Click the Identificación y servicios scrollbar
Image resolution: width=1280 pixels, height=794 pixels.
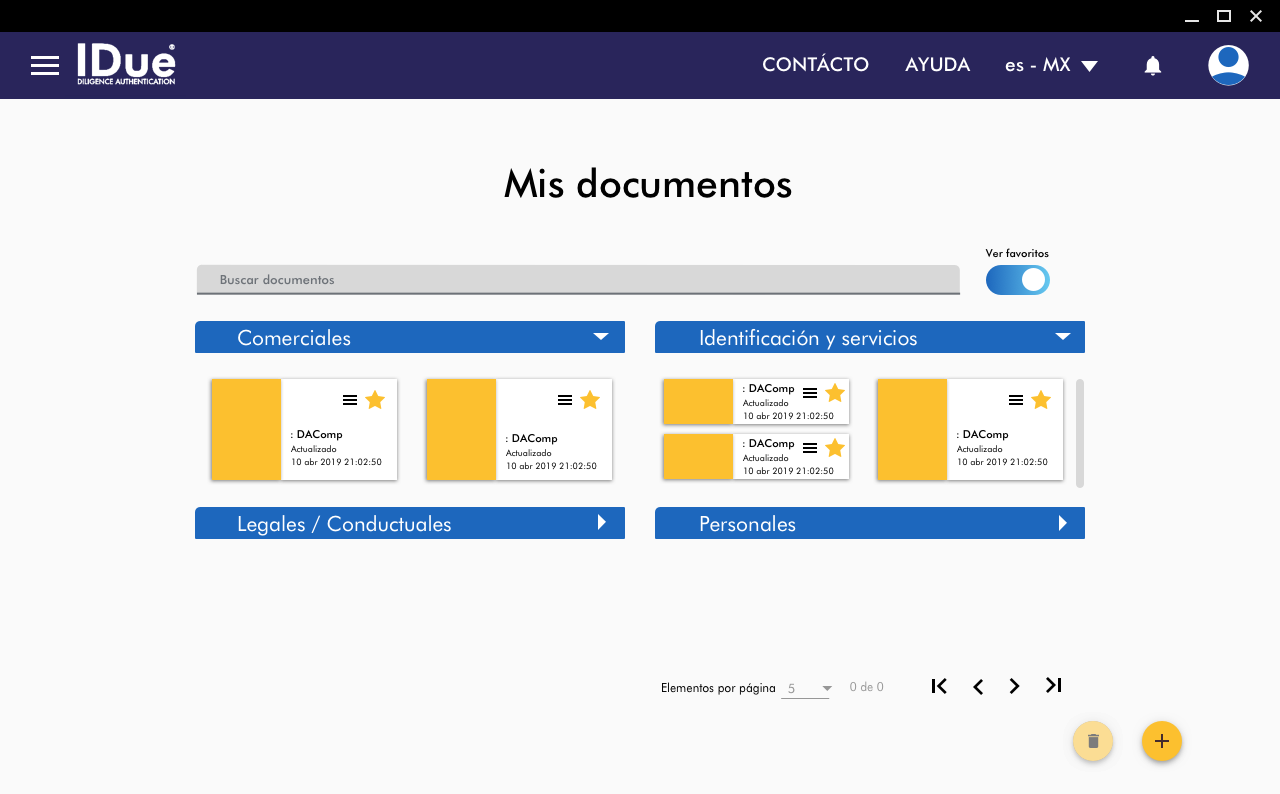[1080, 433]
